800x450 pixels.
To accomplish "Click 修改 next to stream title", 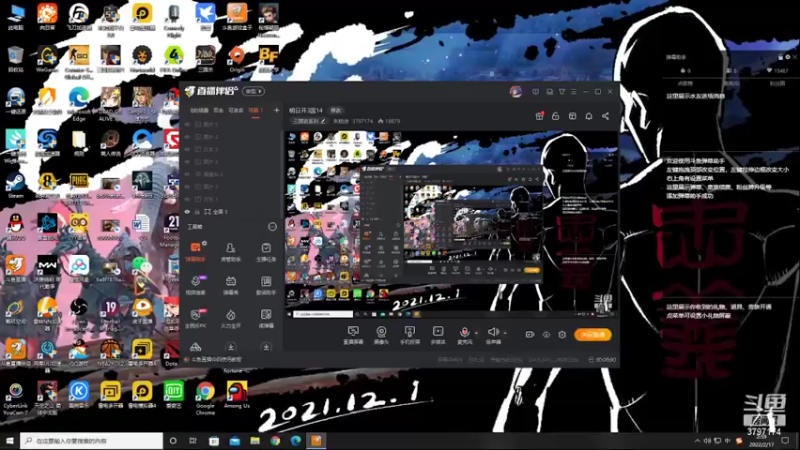I will [336, 110].
